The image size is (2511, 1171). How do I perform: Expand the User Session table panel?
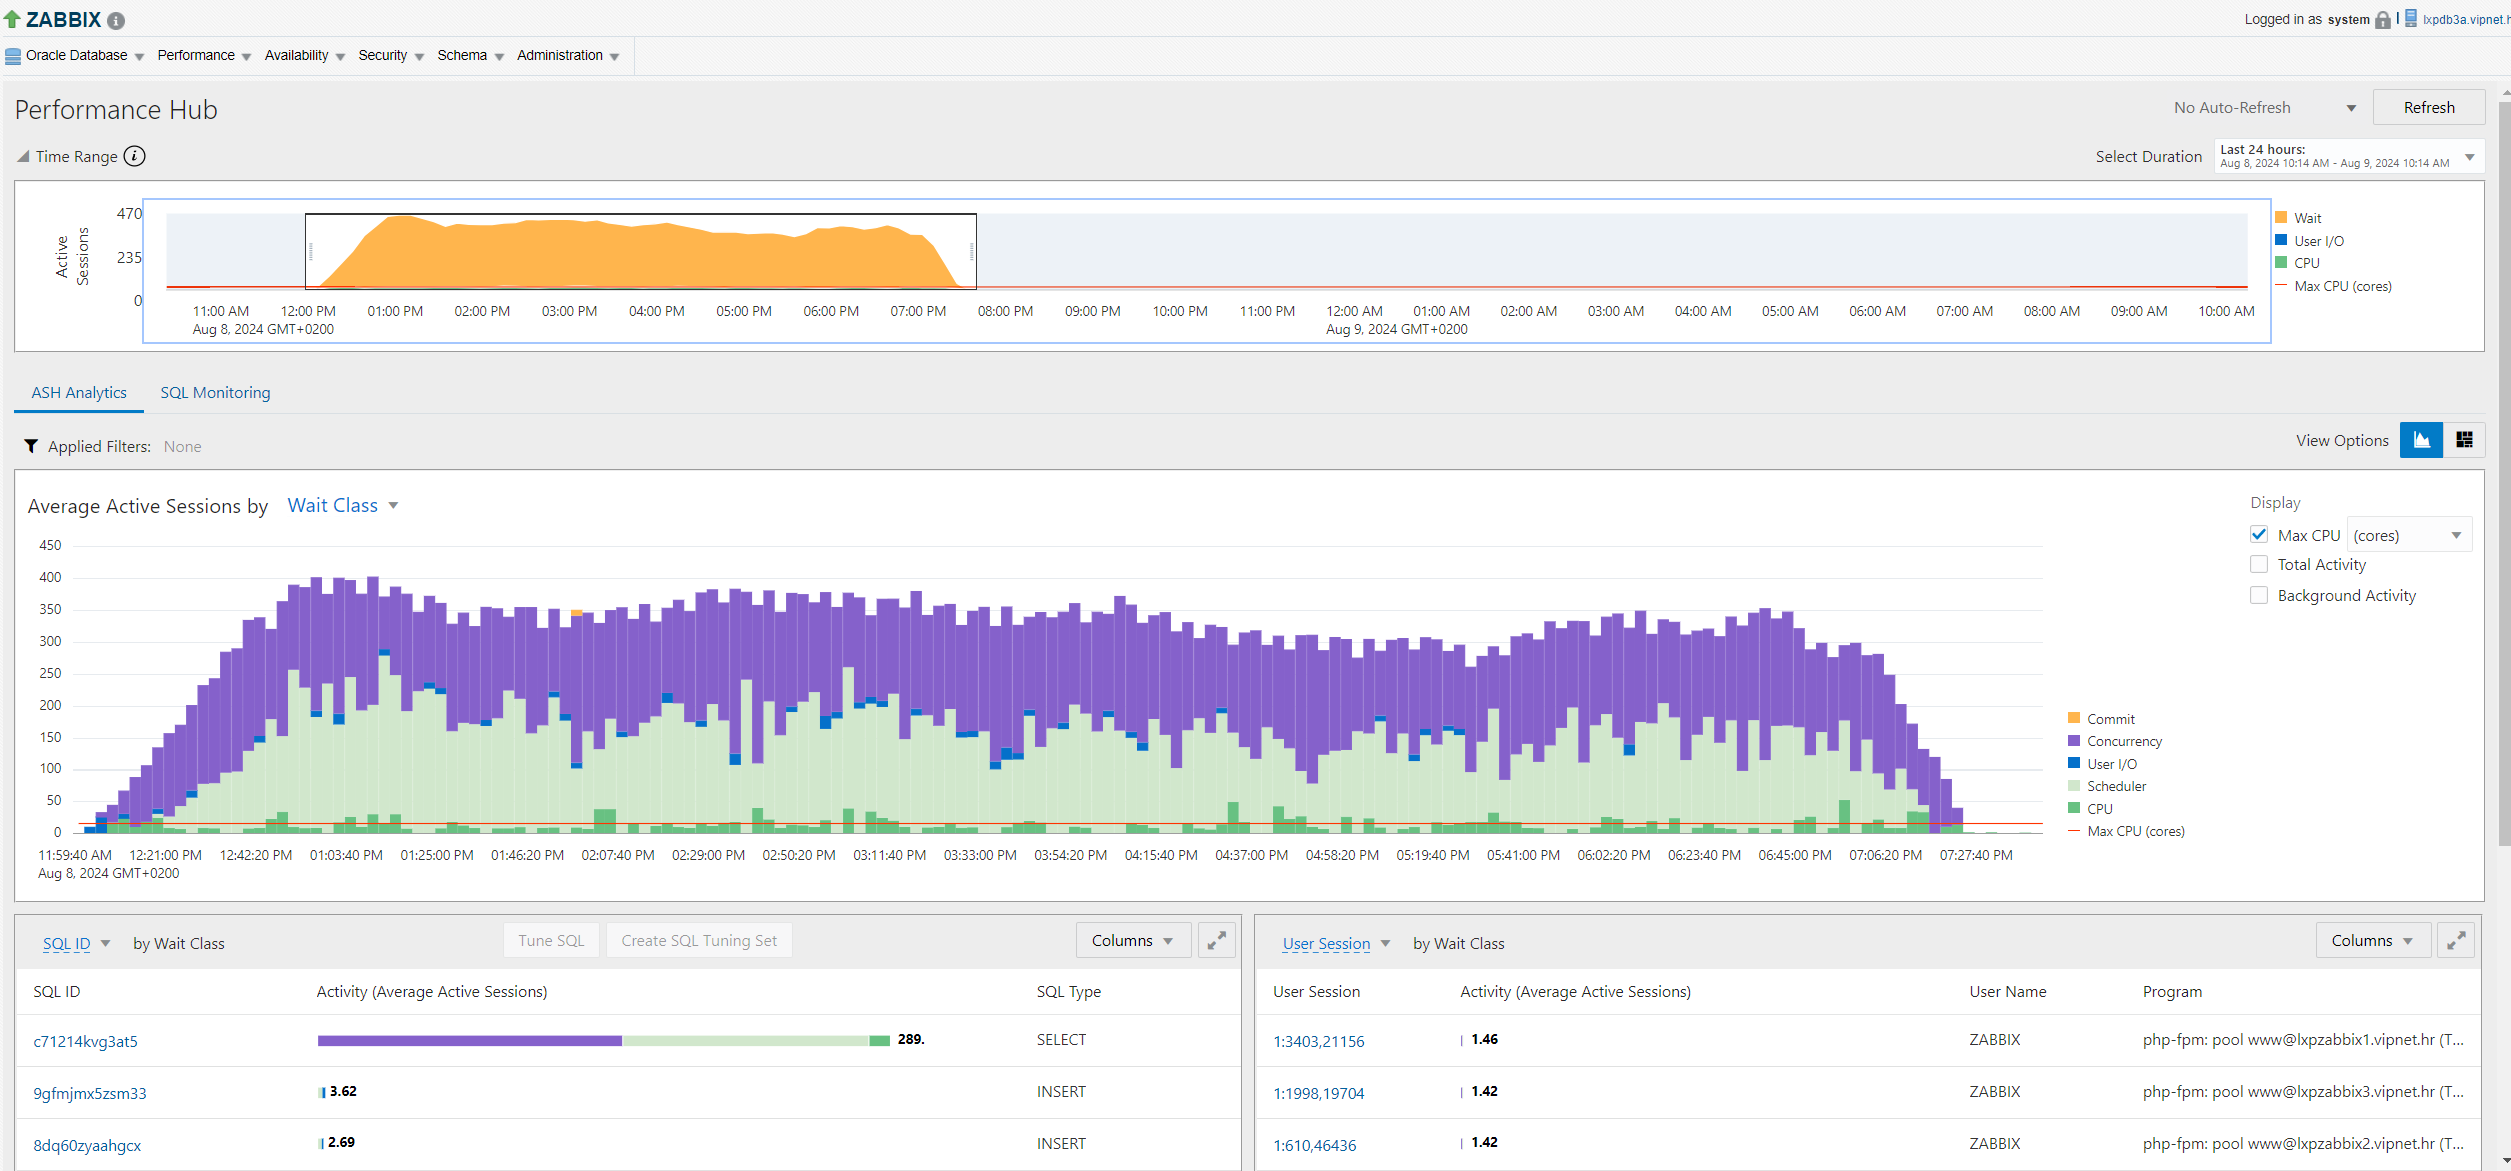(2456, 941)
